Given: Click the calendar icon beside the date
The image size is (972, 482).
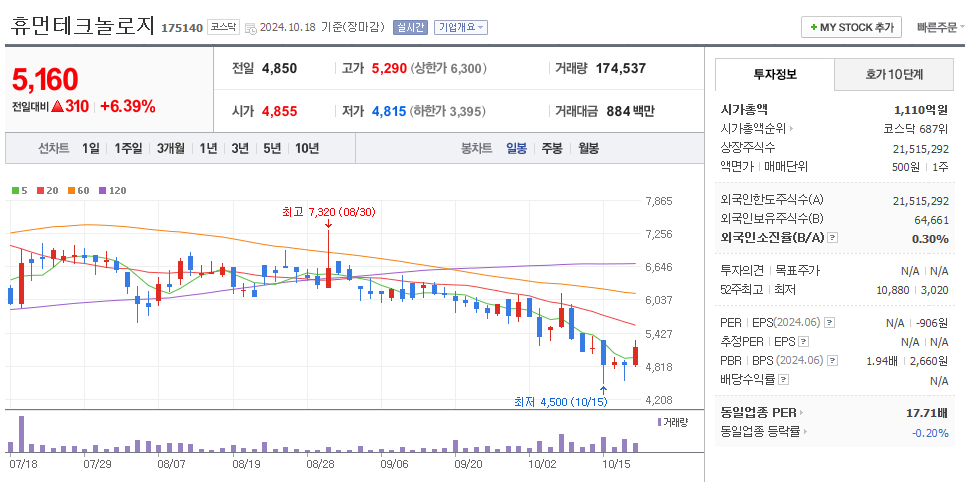Looking at the screenshot, I should pyautogui.click(x=250, y=28).
